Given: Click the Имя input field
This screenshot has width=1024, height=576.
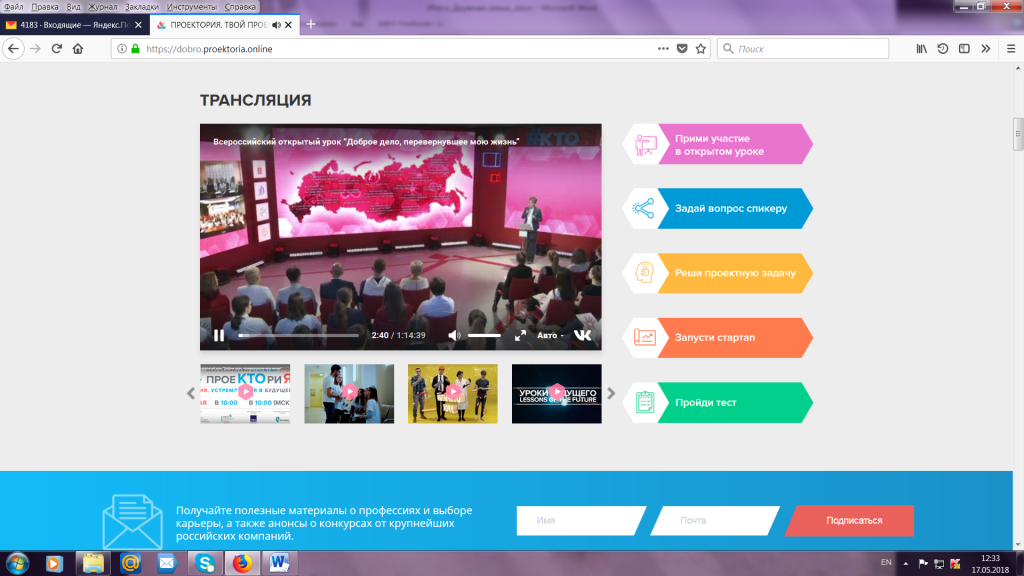Looking at the screenshot, I should pyautogui.click(x=579, y=520).
